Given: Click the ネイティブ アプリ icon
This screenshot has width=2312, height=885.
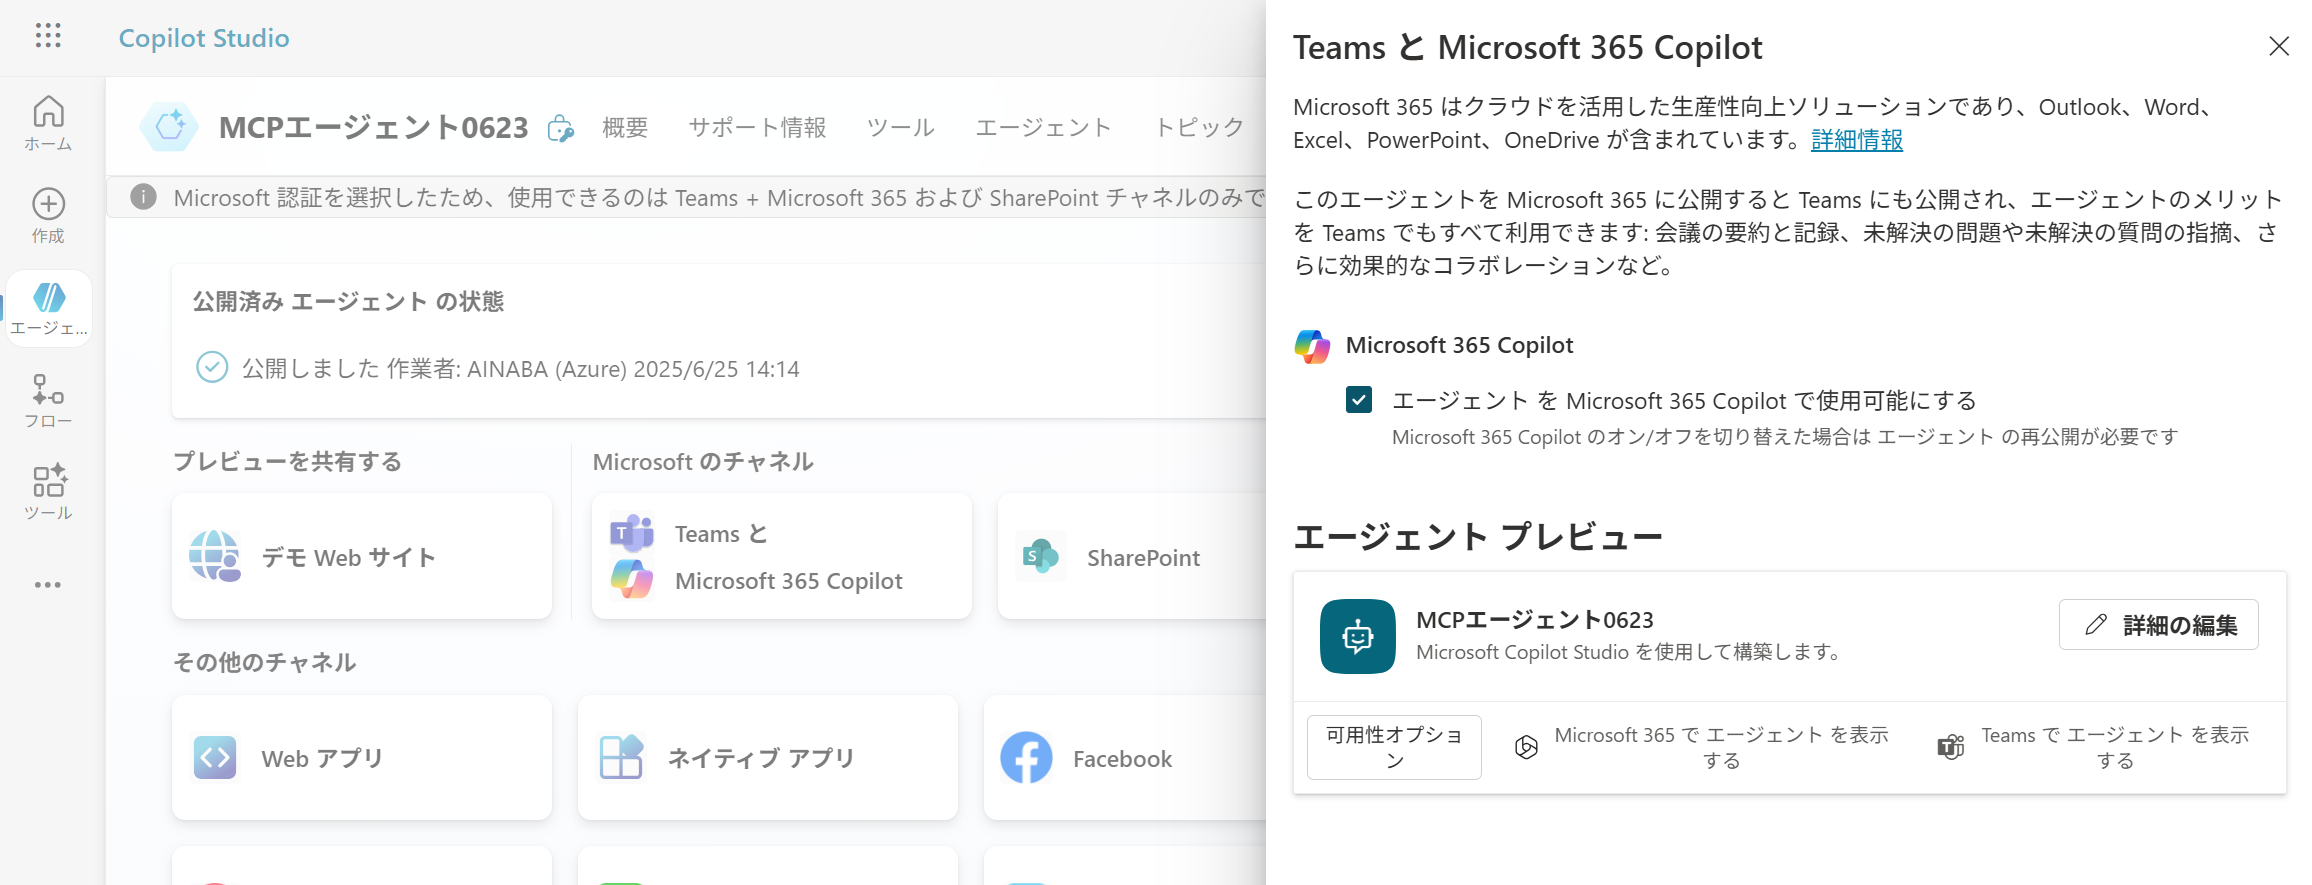Looking at the screenshot, I should (x=621, y=757).
